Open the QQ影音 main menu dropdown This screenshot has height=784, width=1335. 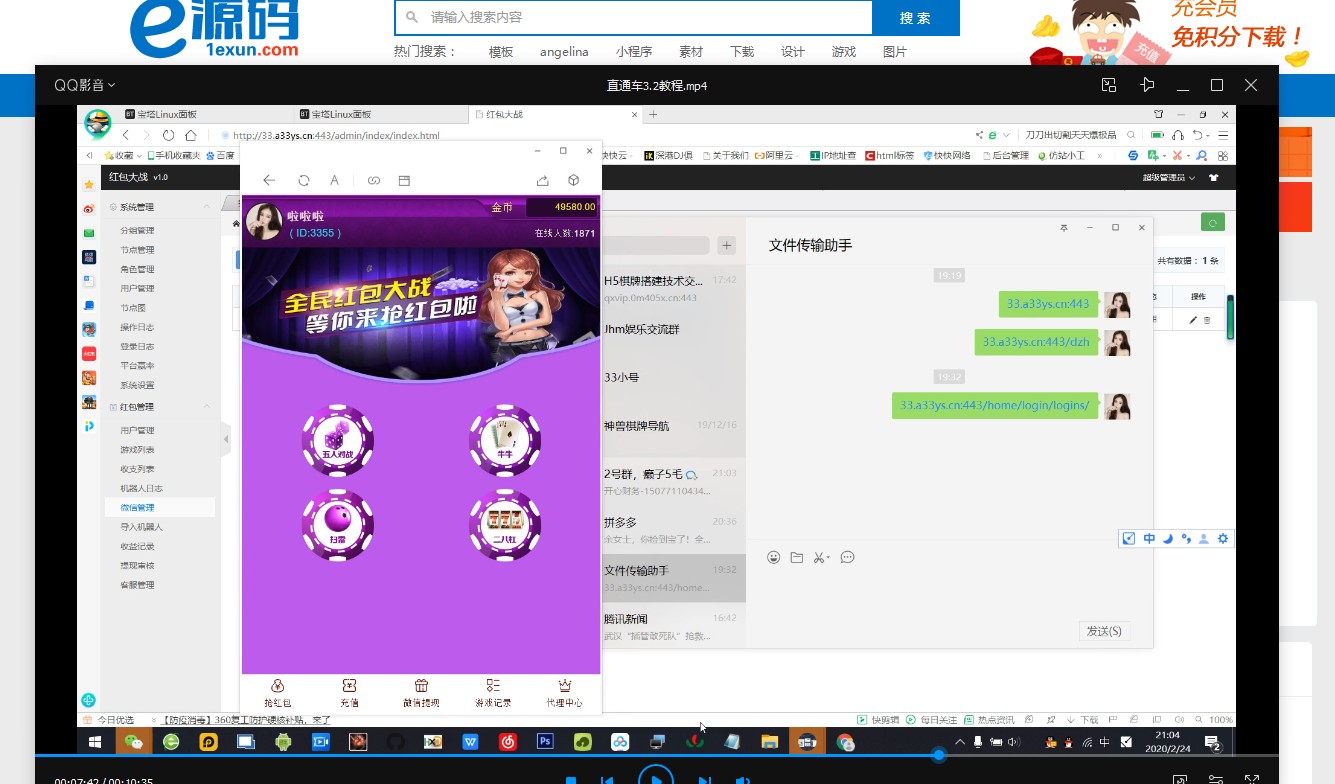pyautogui.click(x=85, y=86)
